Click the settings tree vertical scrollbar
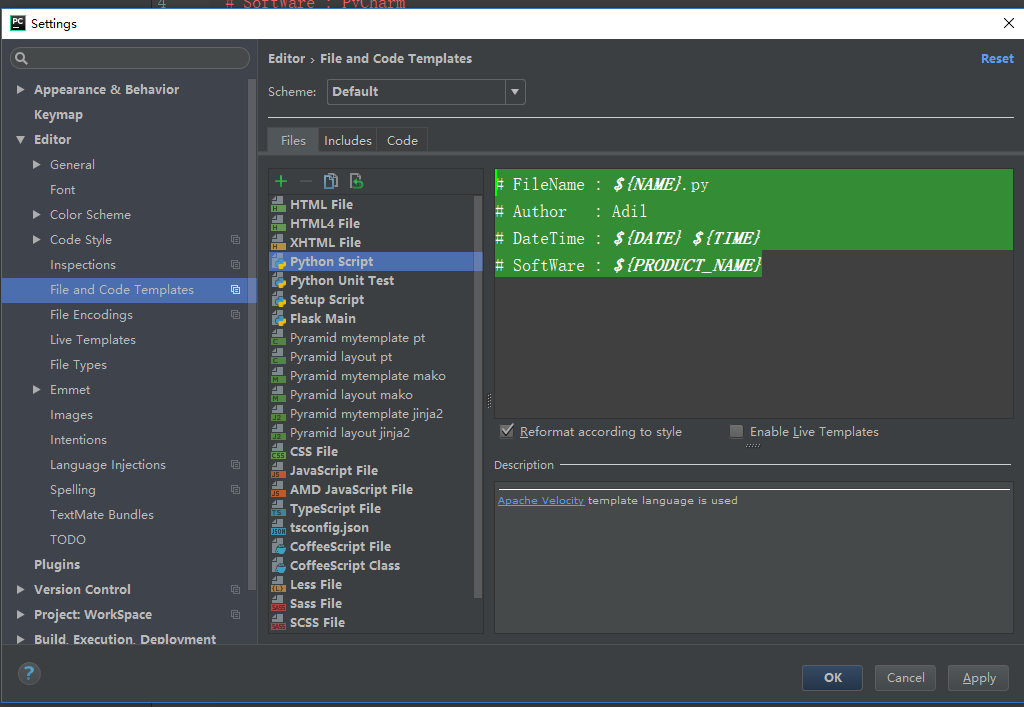Screen dimensions: 1024x707 [251, 334]
